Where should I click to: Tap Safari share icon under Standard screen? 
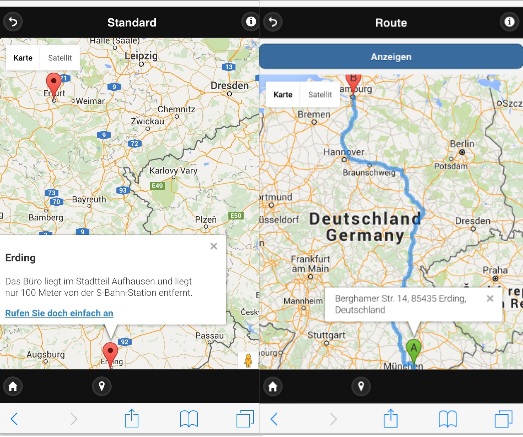click(x=132, y=418)
